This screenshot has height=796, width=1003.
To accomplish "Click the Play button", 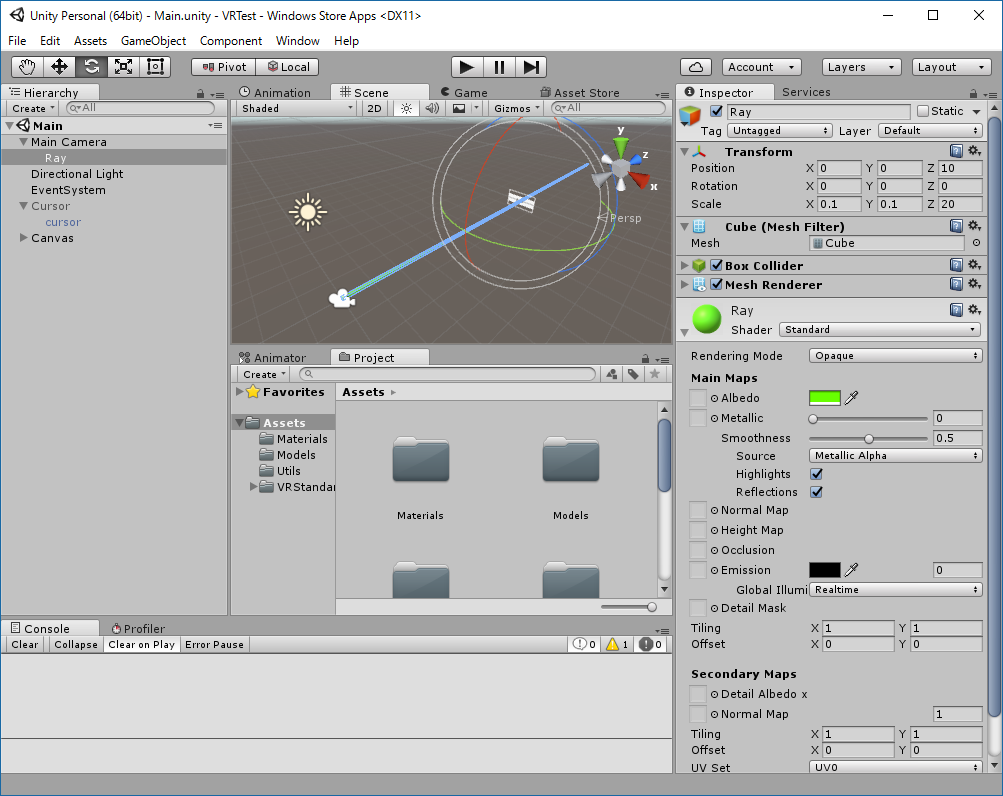I will [467, 67].
